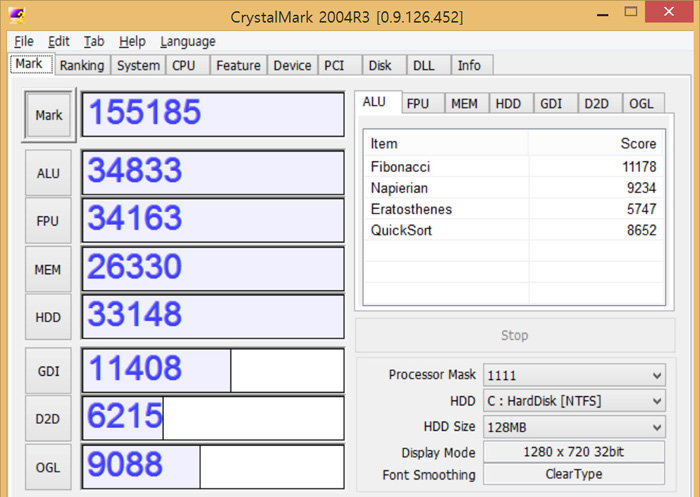Click the CrystalMark app icon in title bar
The image size is (700, 497).
pos(19,17)
